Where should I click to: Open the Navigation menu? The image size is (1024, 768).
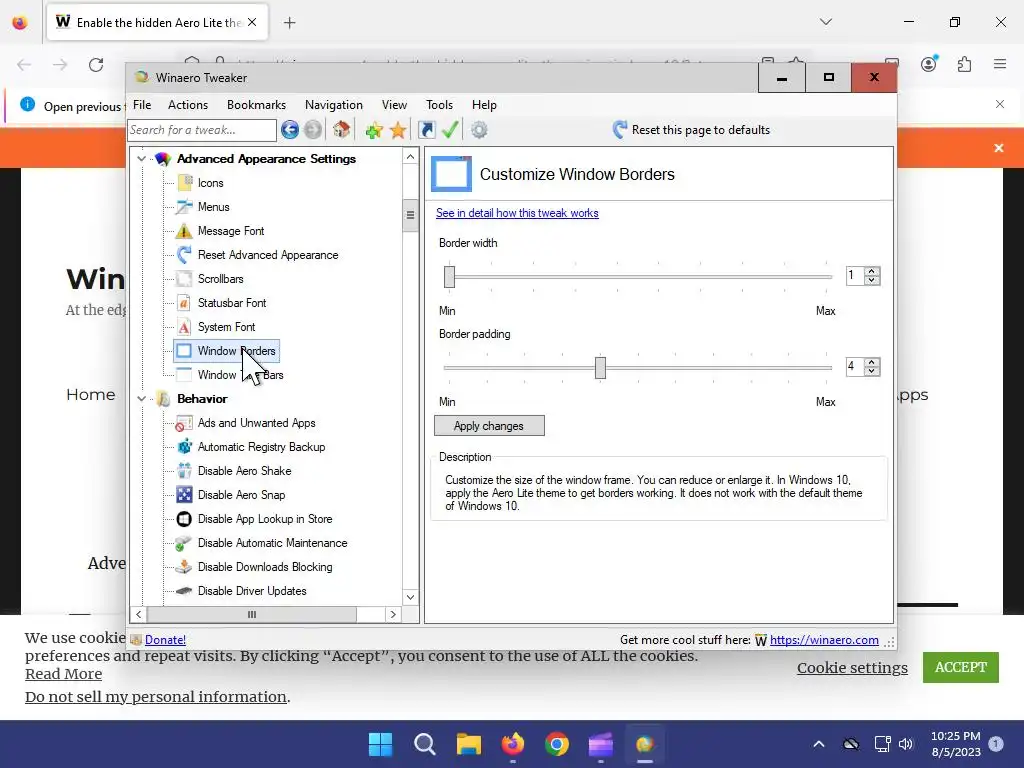(334, 105)
